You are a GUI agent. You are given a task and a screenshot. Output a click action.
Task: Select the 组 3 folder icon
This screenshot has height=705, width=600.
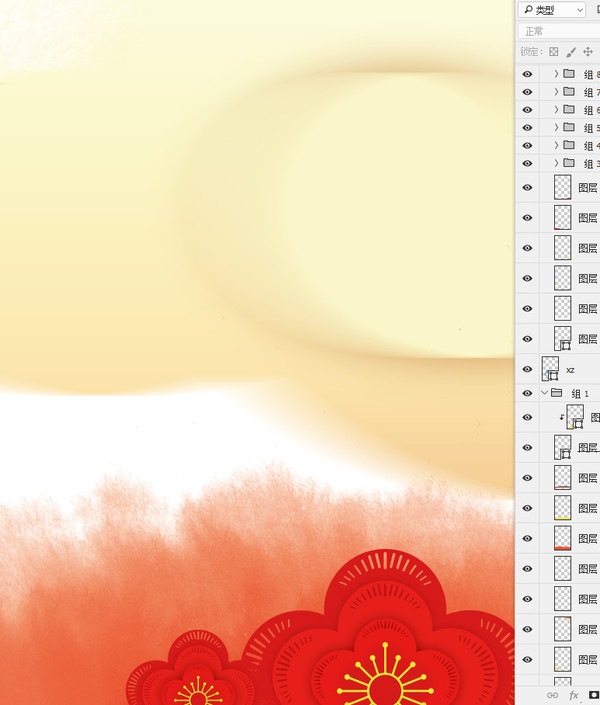click(569, 162)
